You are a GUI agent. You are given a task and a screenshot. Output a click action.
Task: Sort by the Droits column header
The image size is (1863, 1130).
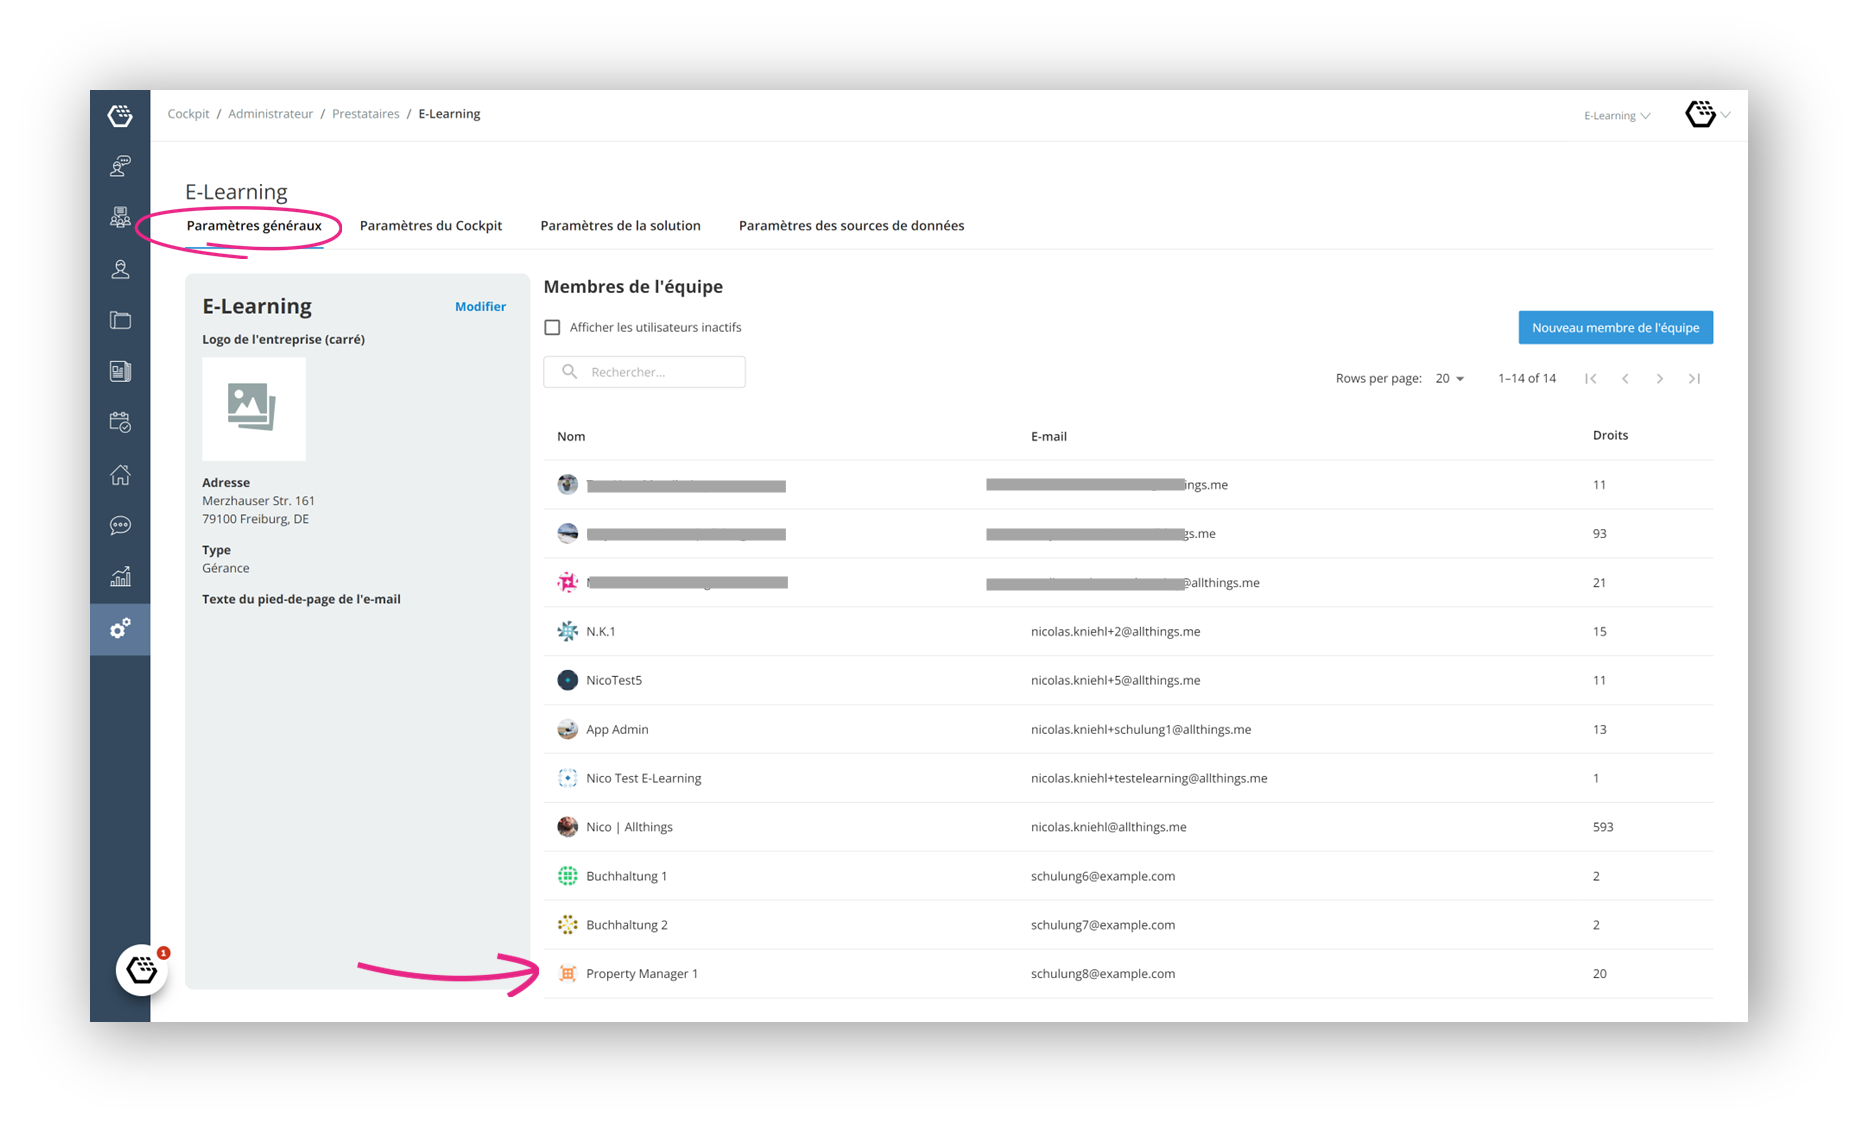click(x=1610, y=436)
